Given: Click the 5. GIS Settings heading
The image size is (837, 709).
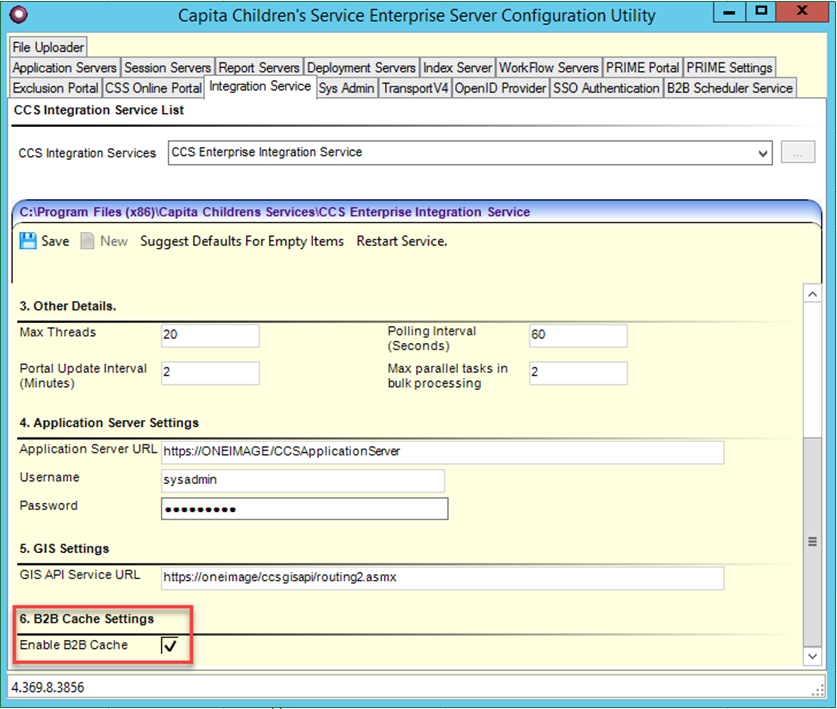Looking at the screenshot, I should [x=64, y=549].
